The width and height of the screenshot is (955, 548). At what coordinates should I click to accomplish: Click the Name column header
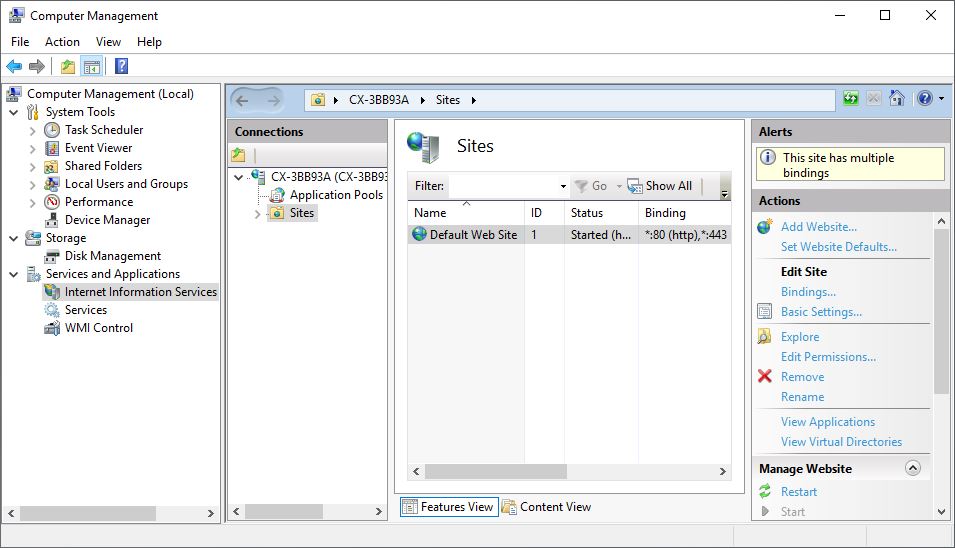465,213
